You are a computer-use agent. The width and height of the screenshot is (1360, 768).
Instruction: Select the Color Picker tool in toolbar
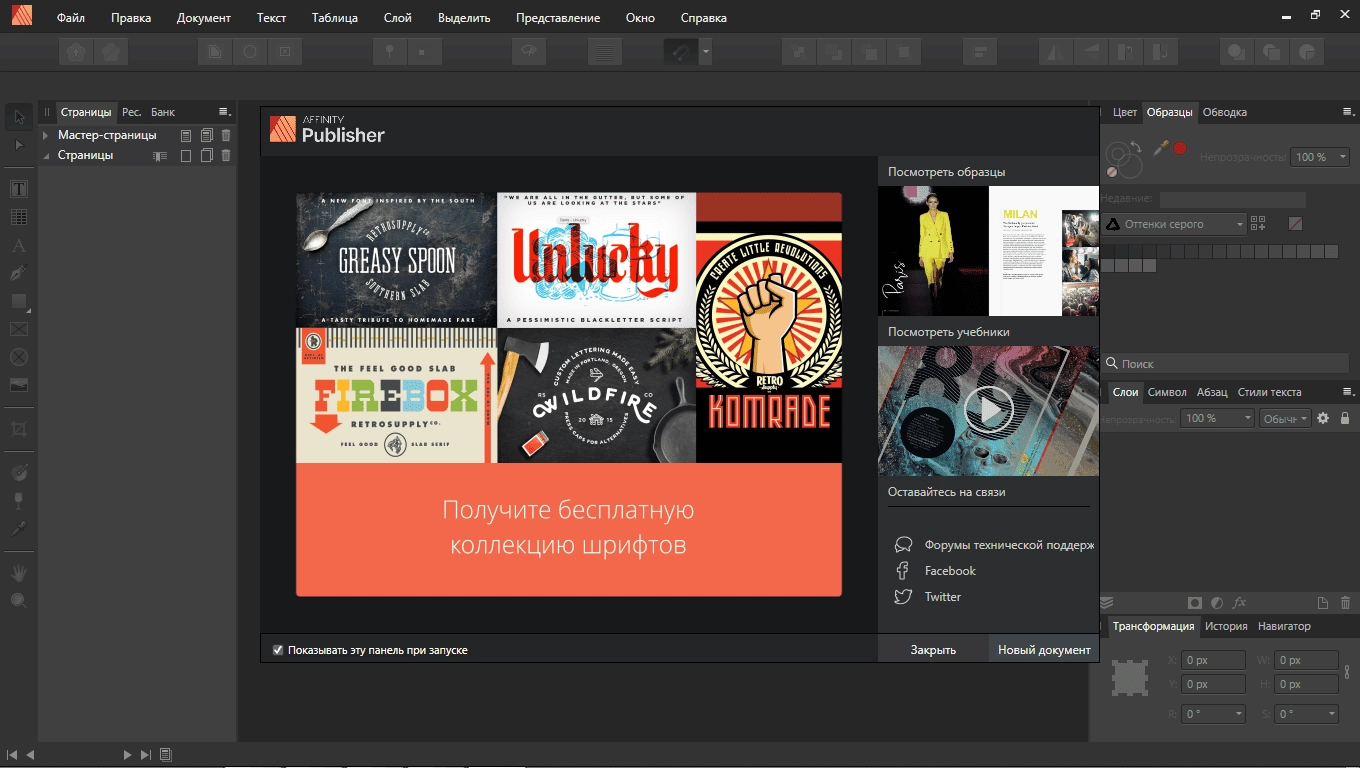pos(19,528)
